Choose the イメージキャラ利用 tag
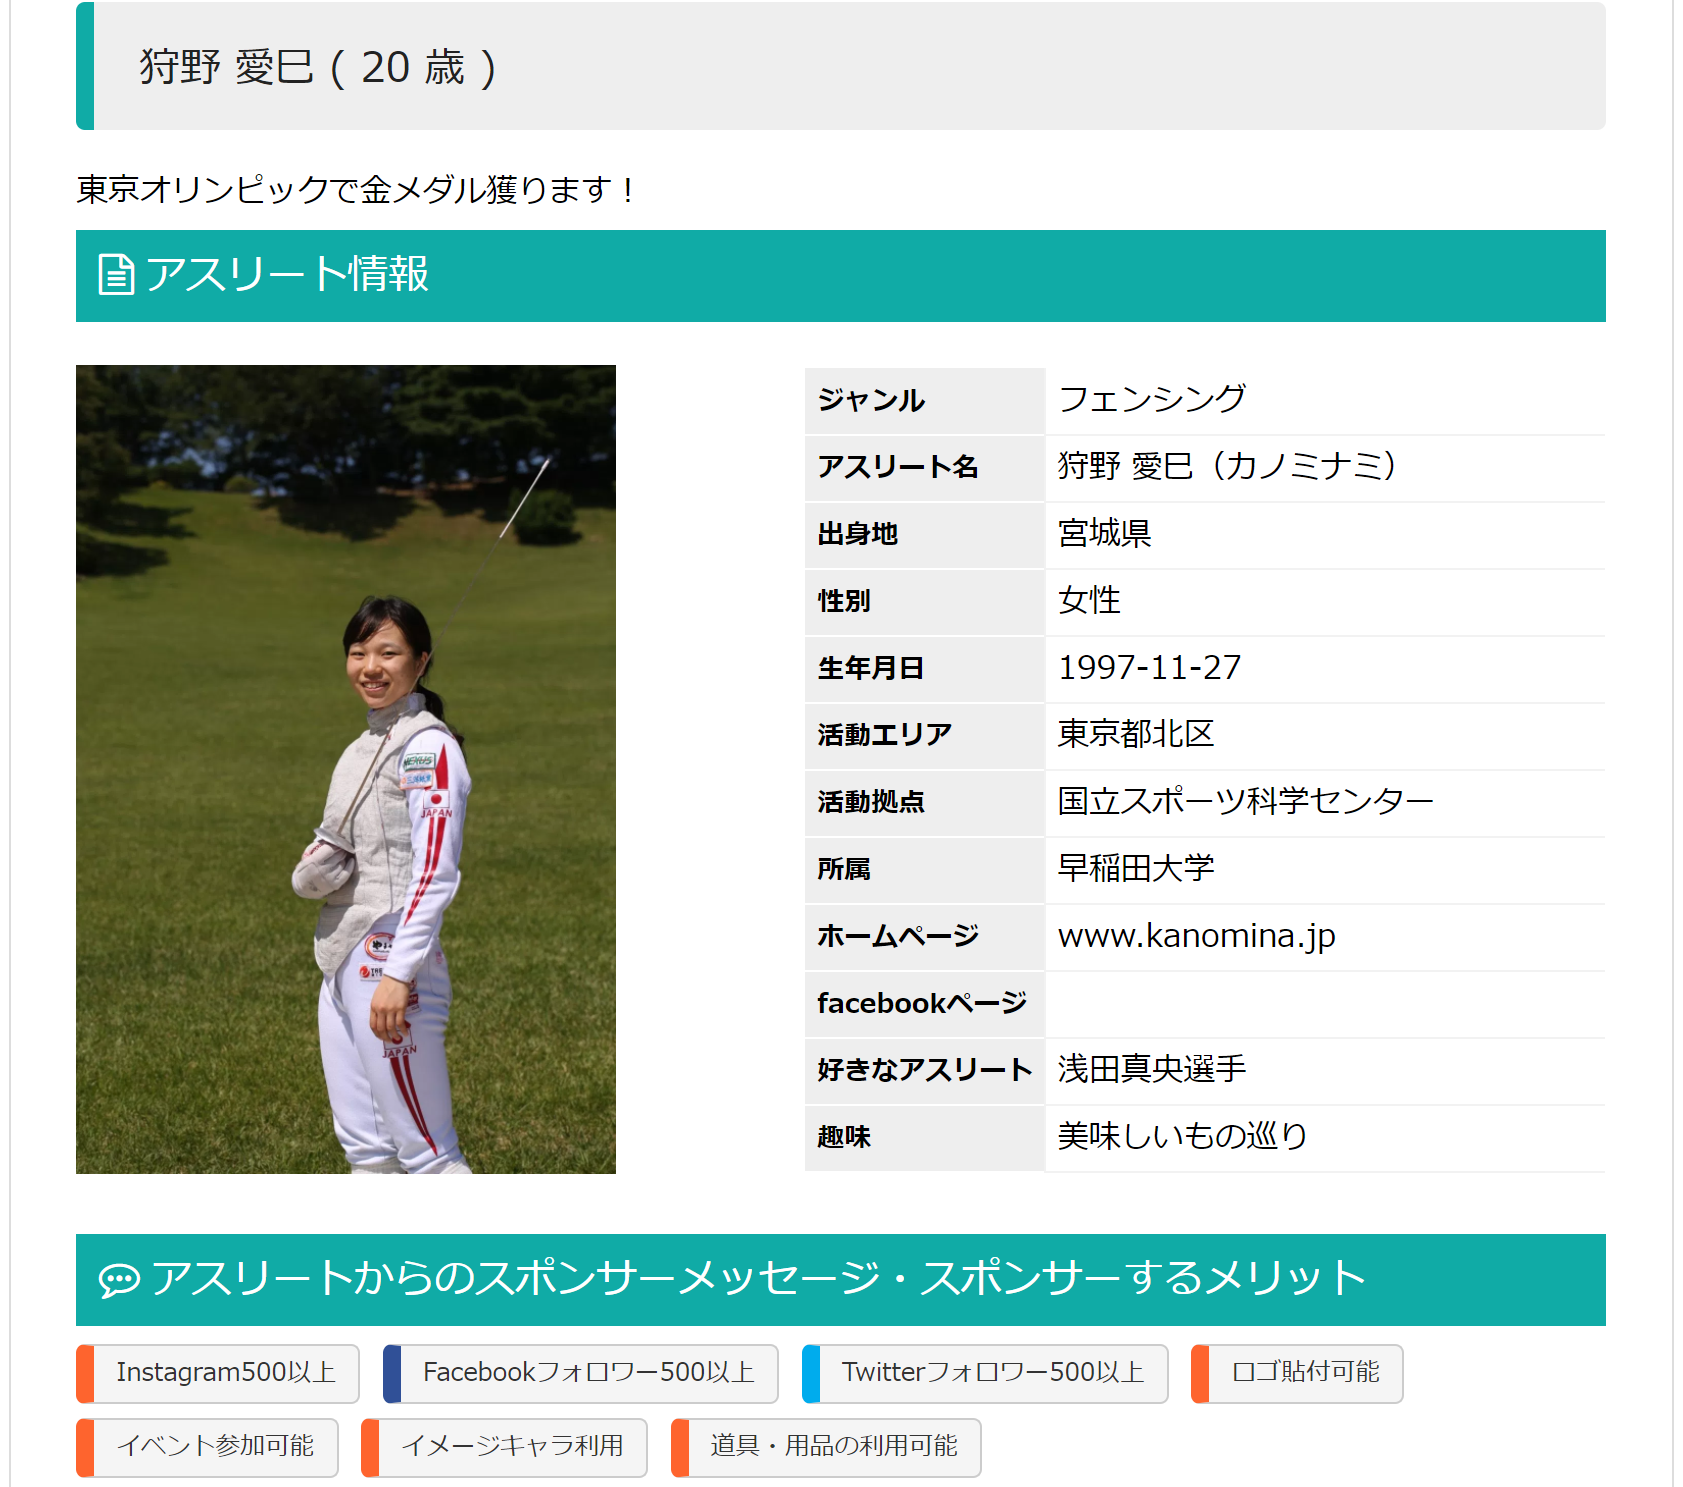The height and width of the screenshot is (1487, 1683). click(504, 1447)
